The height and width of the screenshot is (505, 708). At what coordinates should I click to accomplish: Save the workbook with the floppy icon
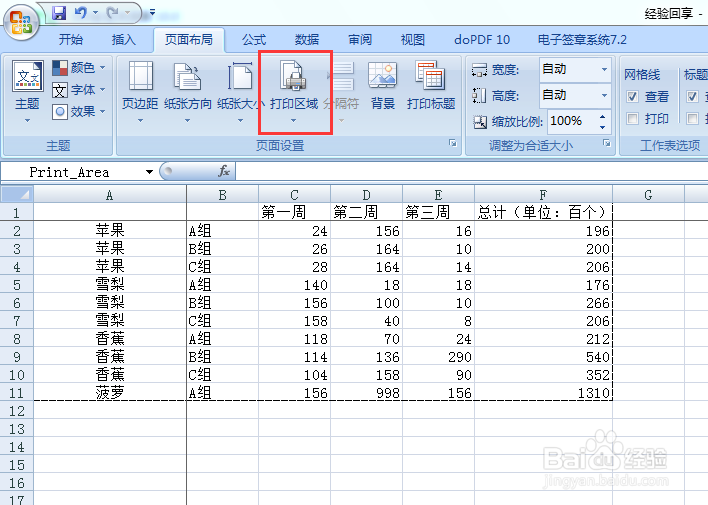pos(59,13)
